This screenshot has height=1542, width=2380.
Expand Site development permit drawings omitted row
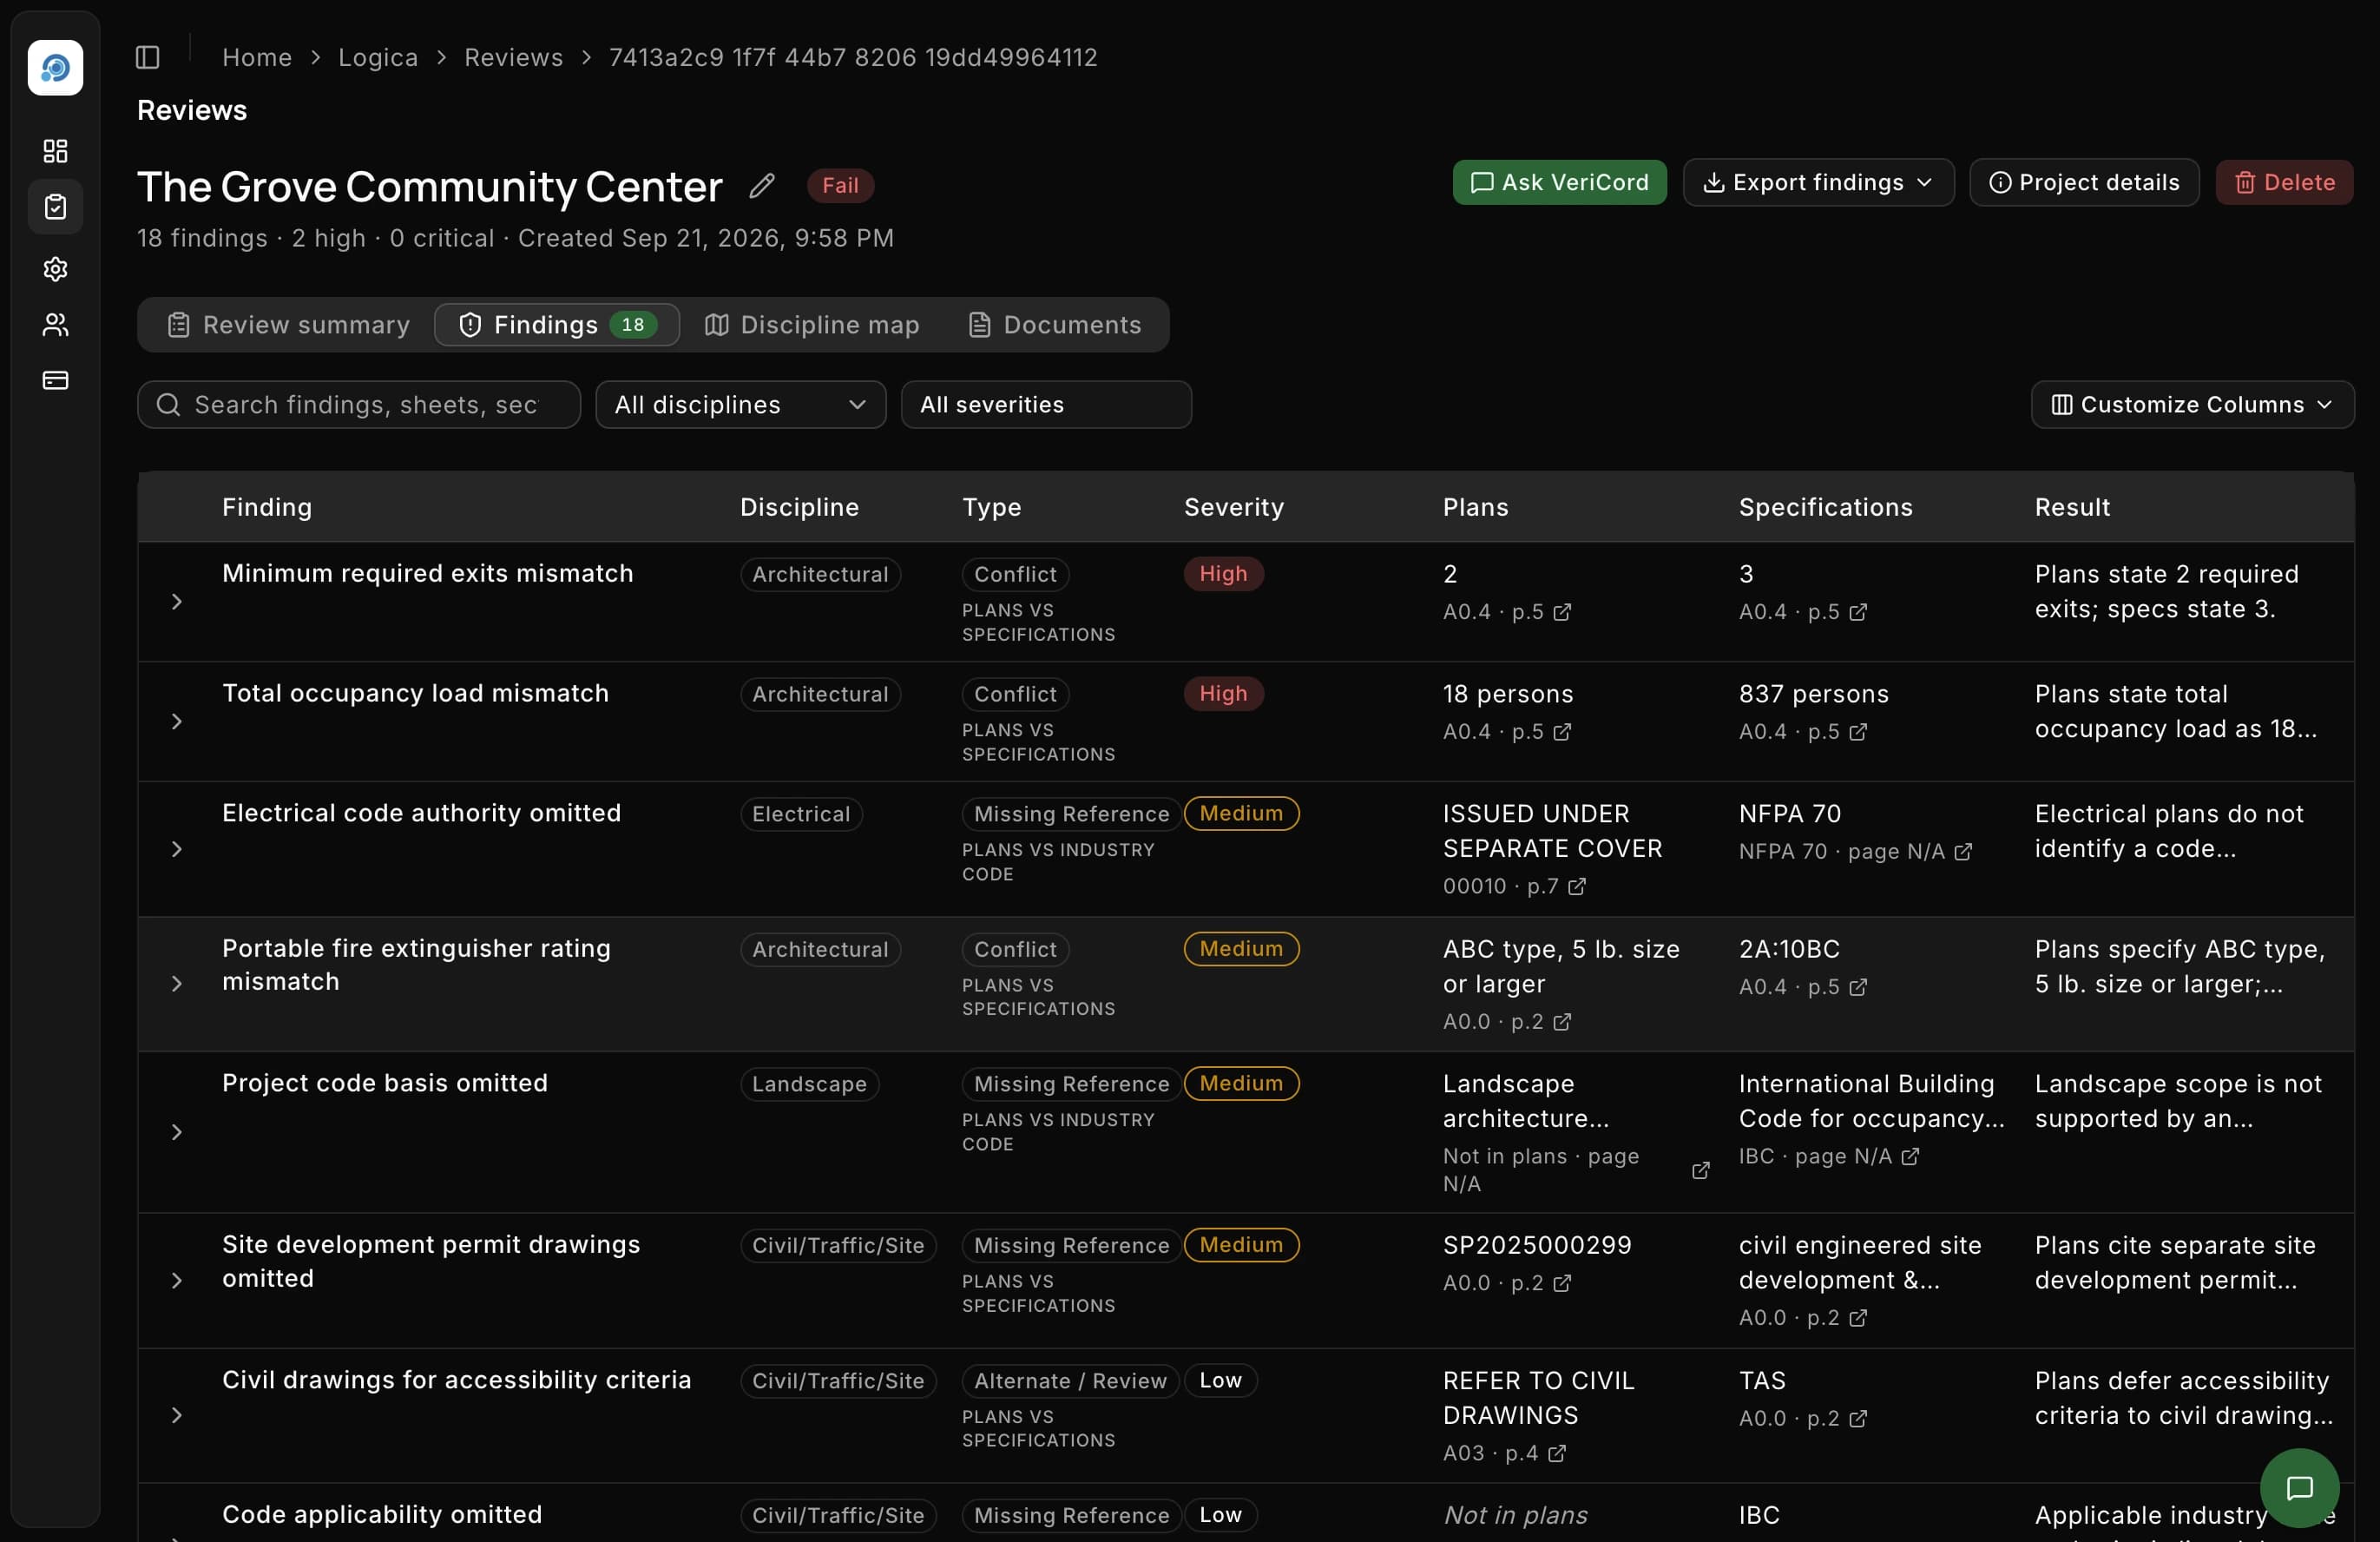coord(177,1281)
